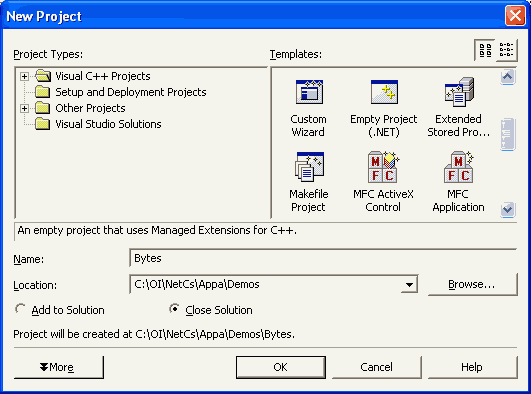Click the 'MFC ActiveX Control' caption

[383, 200]
